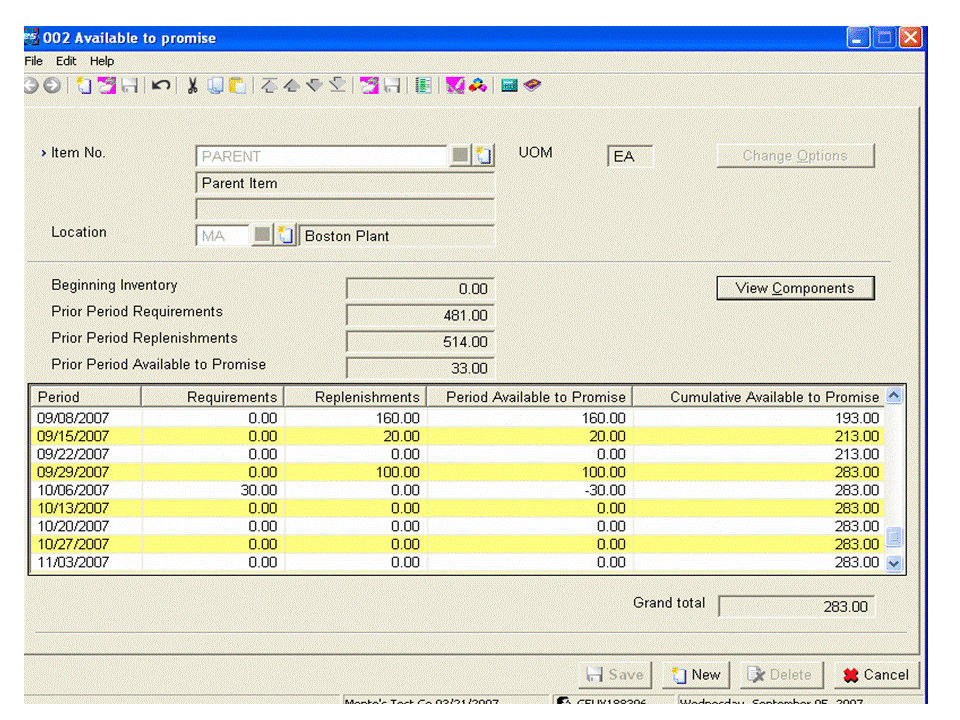
Task: Open the lookup button next to PARENT
Action: click(460, 156)
